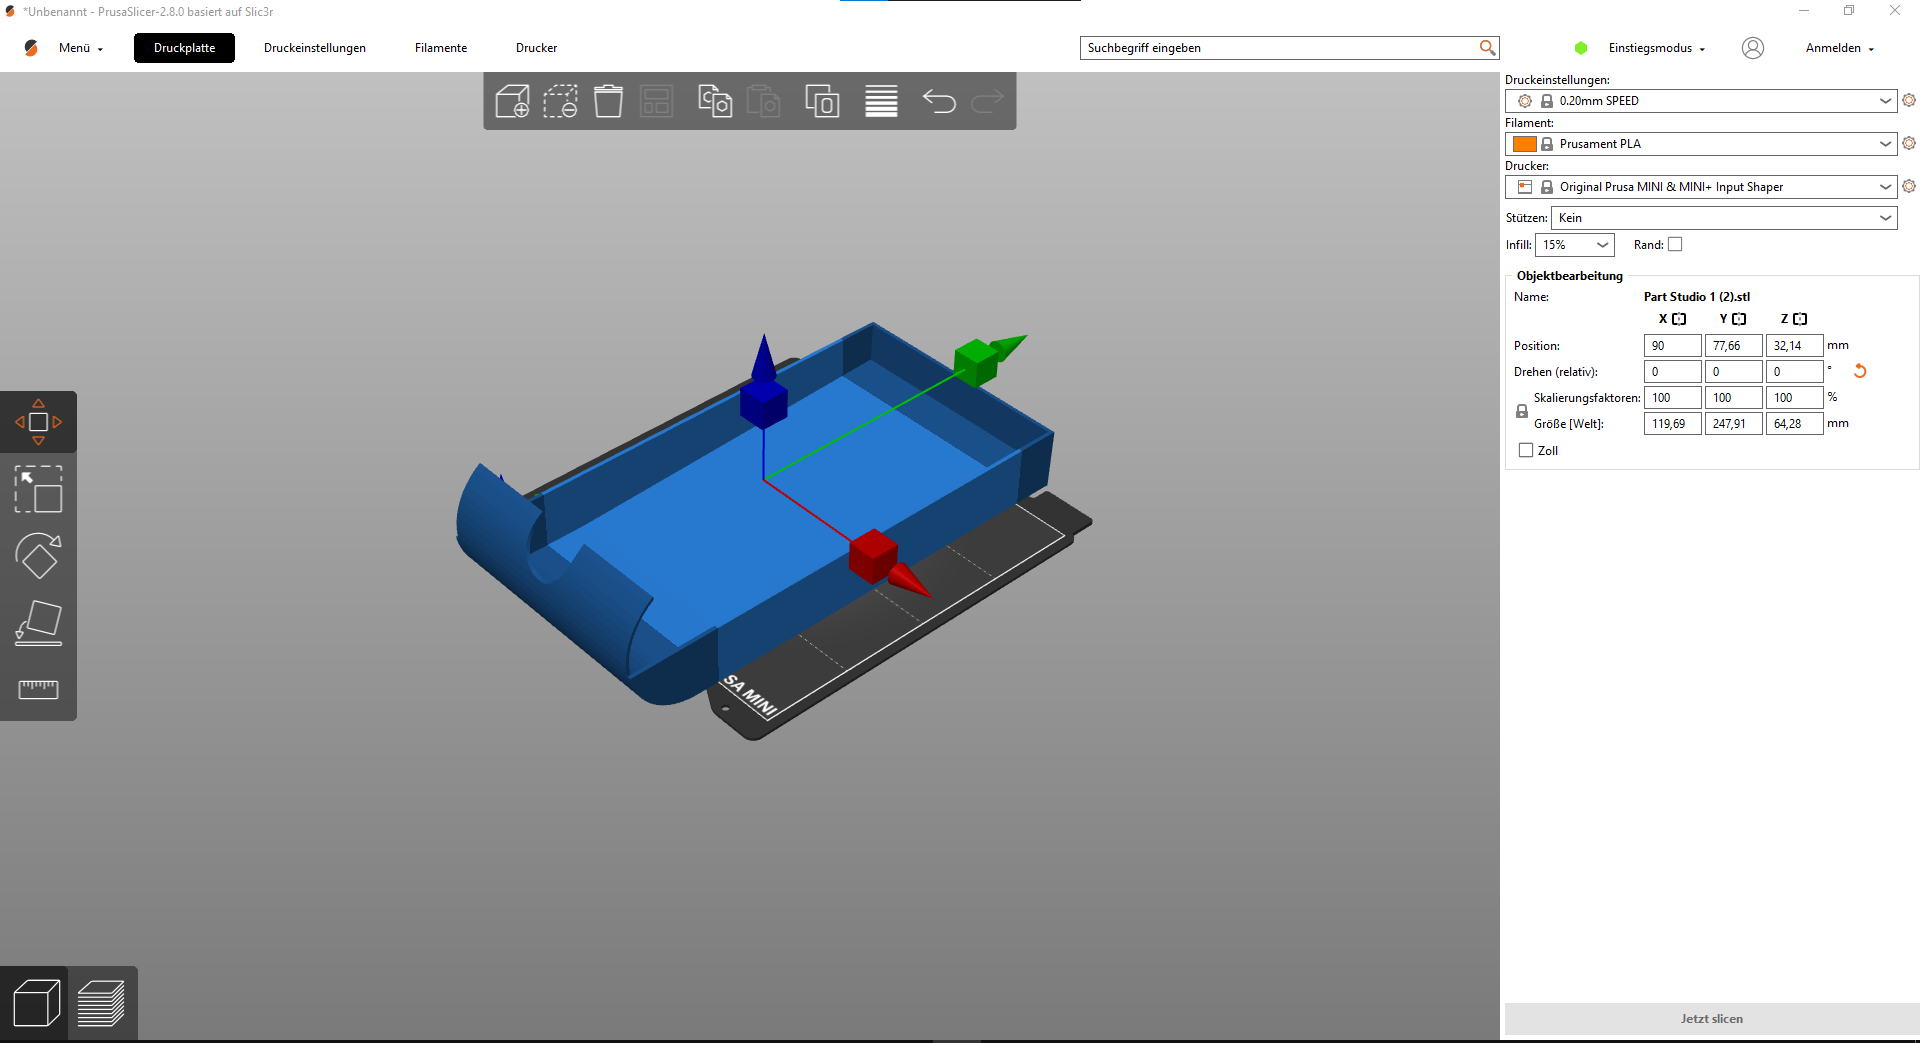Open the Original Prusa MINI printer dropdown
The image size is (1920, 1043).
[x=1700, y=186]
